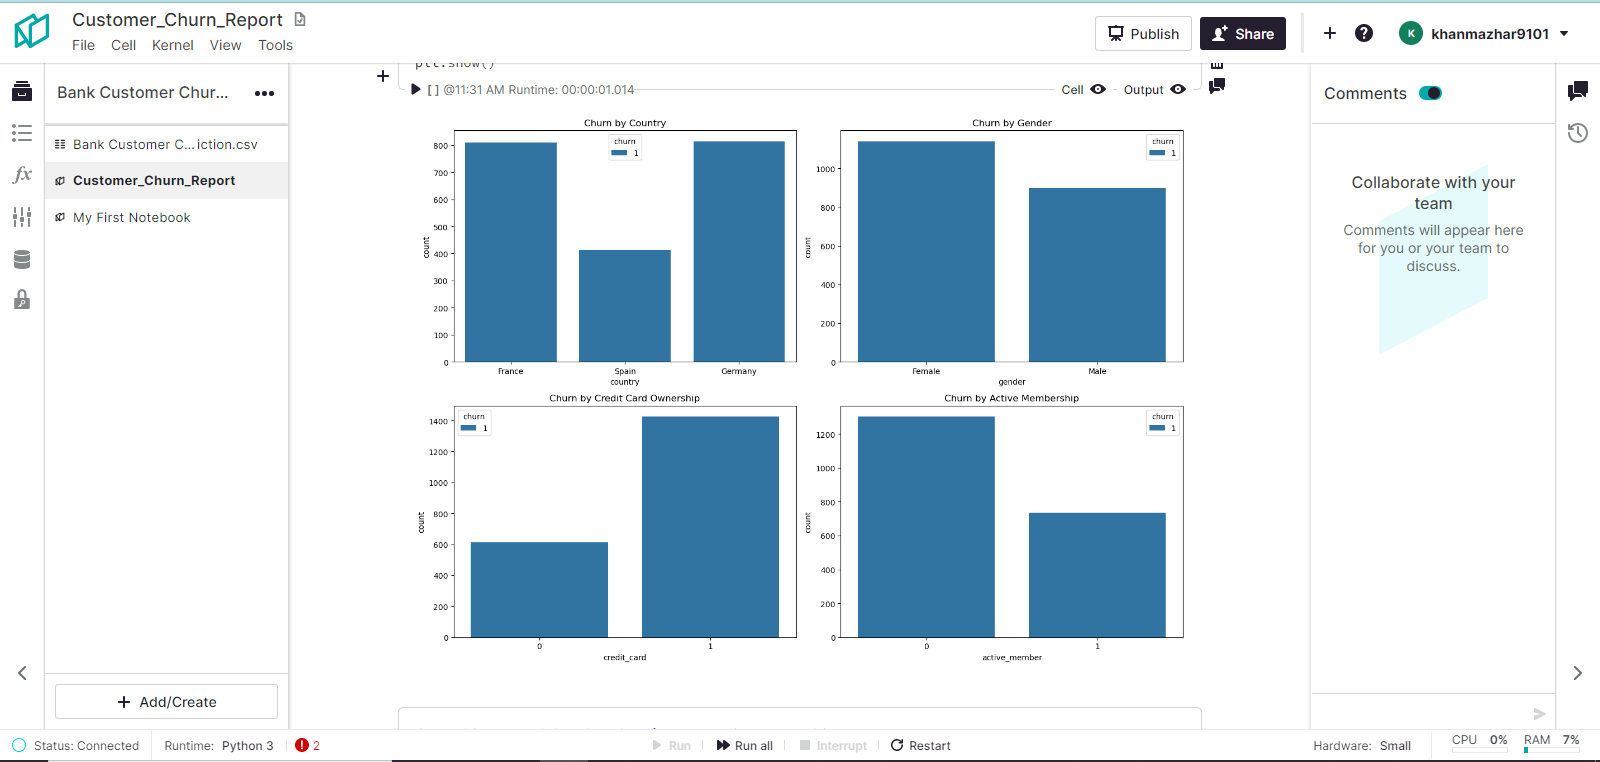Click the Add/Create button
The height and width of the screenshot is (762, 1600).
coord(166,701)
